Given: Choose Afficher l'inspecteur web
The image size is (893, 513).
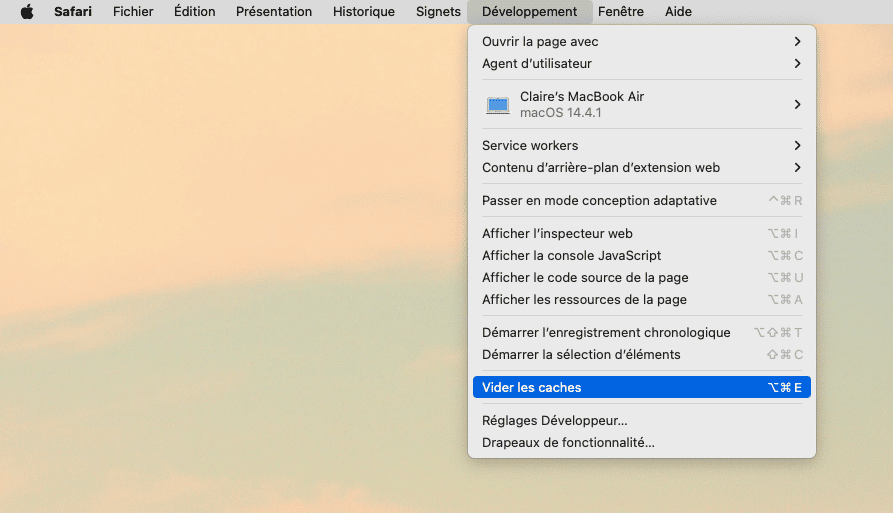Looking at the screenshot, I should tap(642, 233).
